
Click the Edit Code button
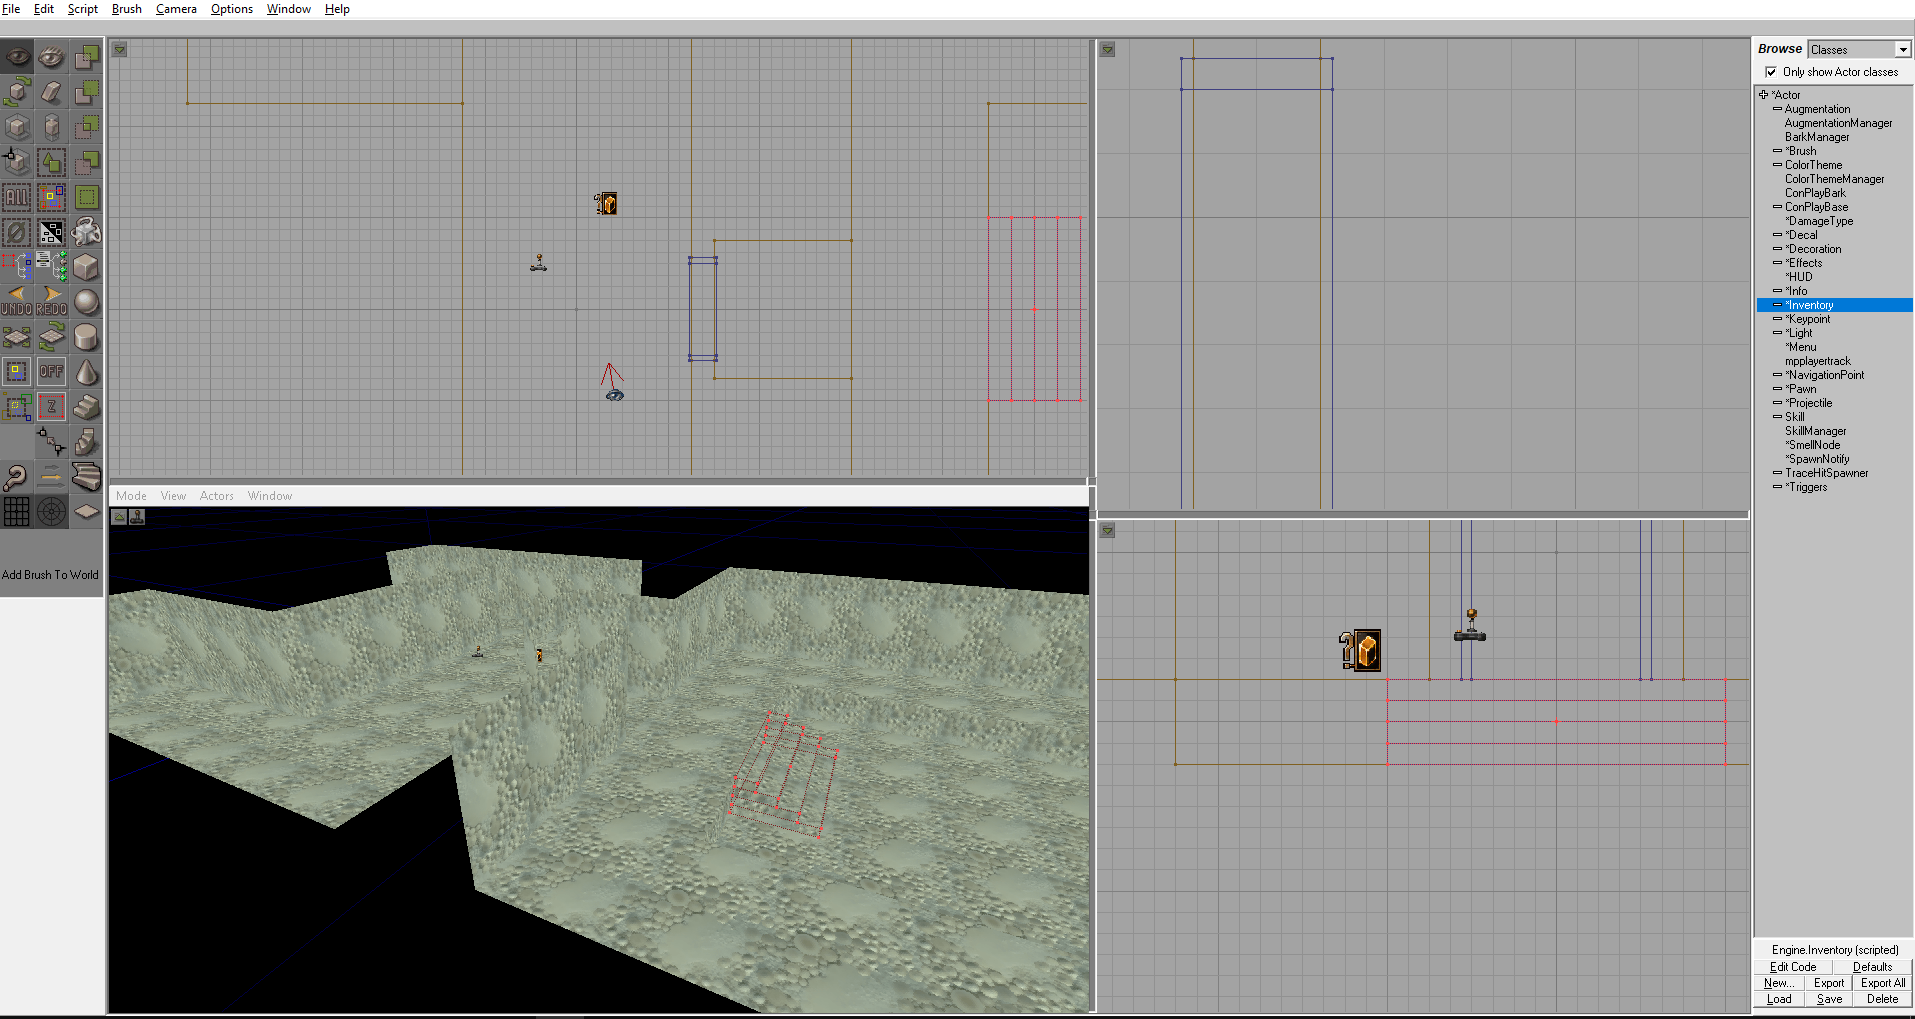pos(1793,967)
